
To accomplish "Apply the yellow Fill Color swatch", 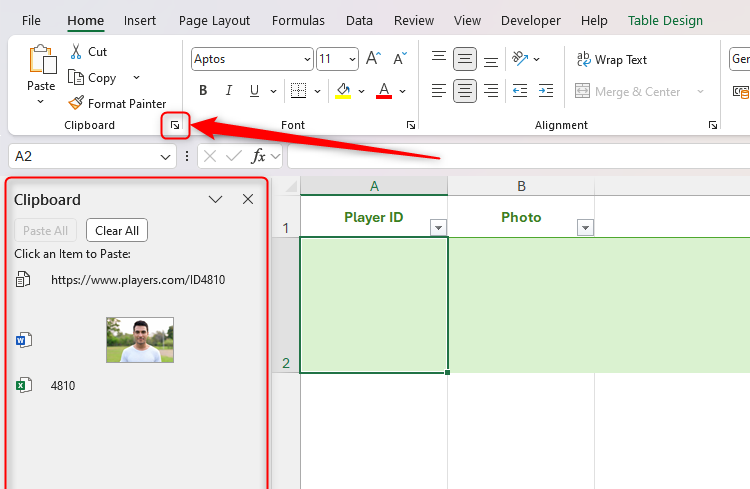I will click(343, 91).
